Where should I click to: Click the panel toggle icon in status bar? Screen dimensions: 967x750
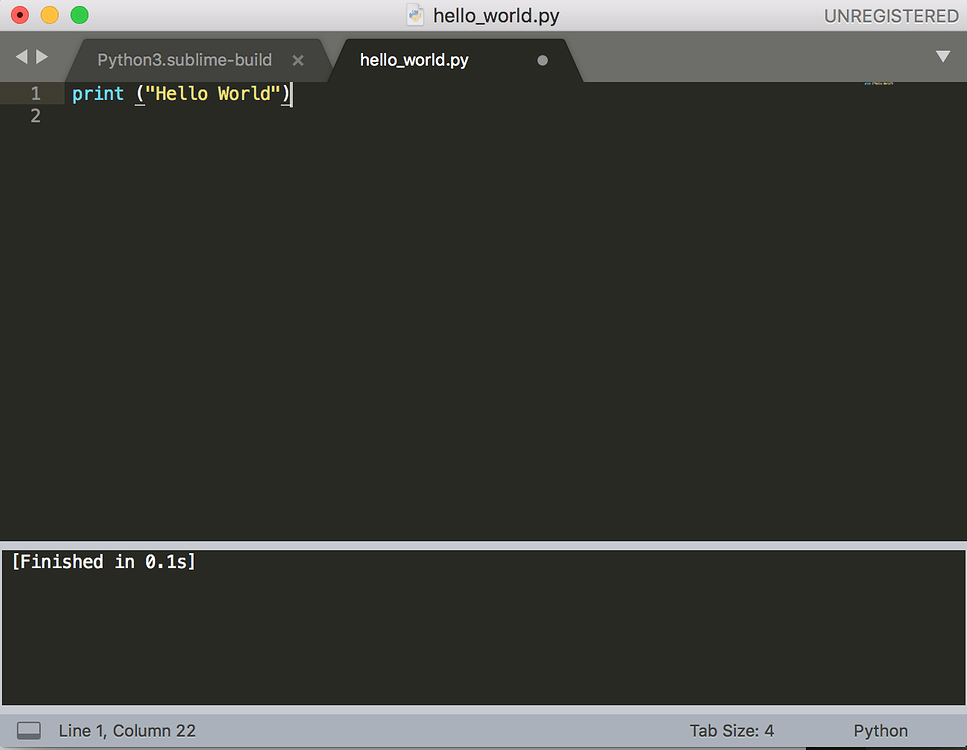pos(28,730)
